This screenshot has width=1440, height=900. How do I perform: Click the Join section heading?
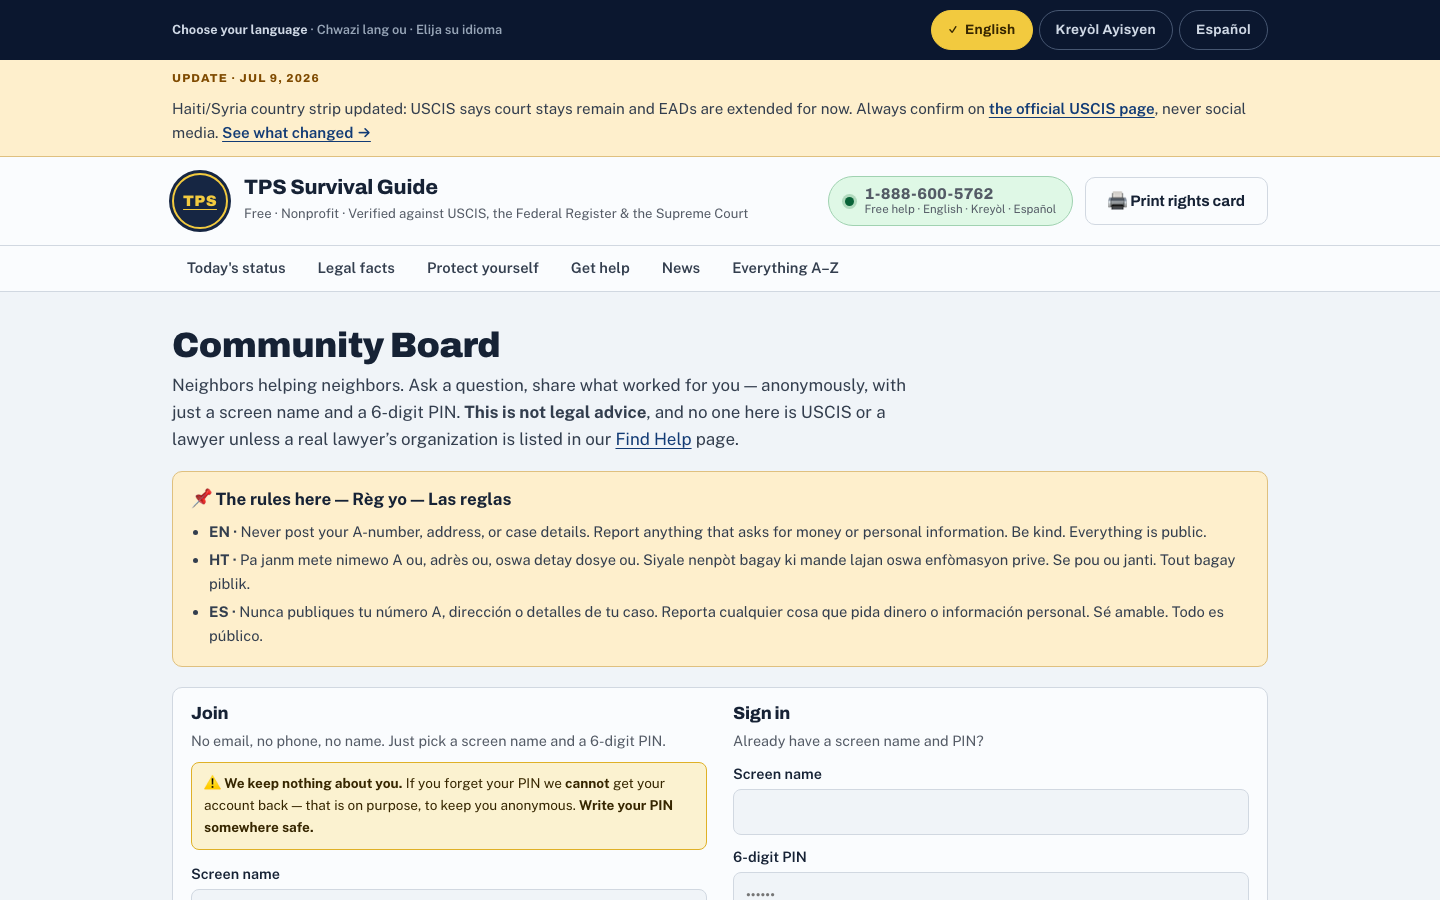(x=210, y=713)
